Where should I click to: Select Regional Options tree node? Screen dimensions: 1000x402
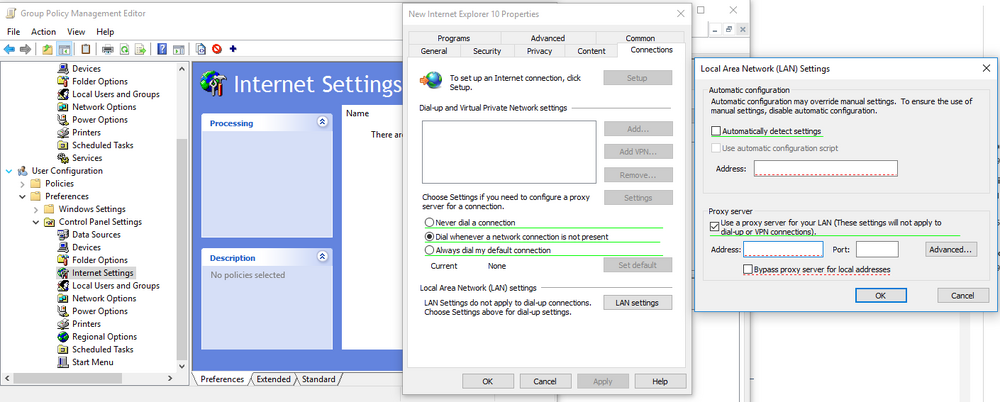coord(104,337)
